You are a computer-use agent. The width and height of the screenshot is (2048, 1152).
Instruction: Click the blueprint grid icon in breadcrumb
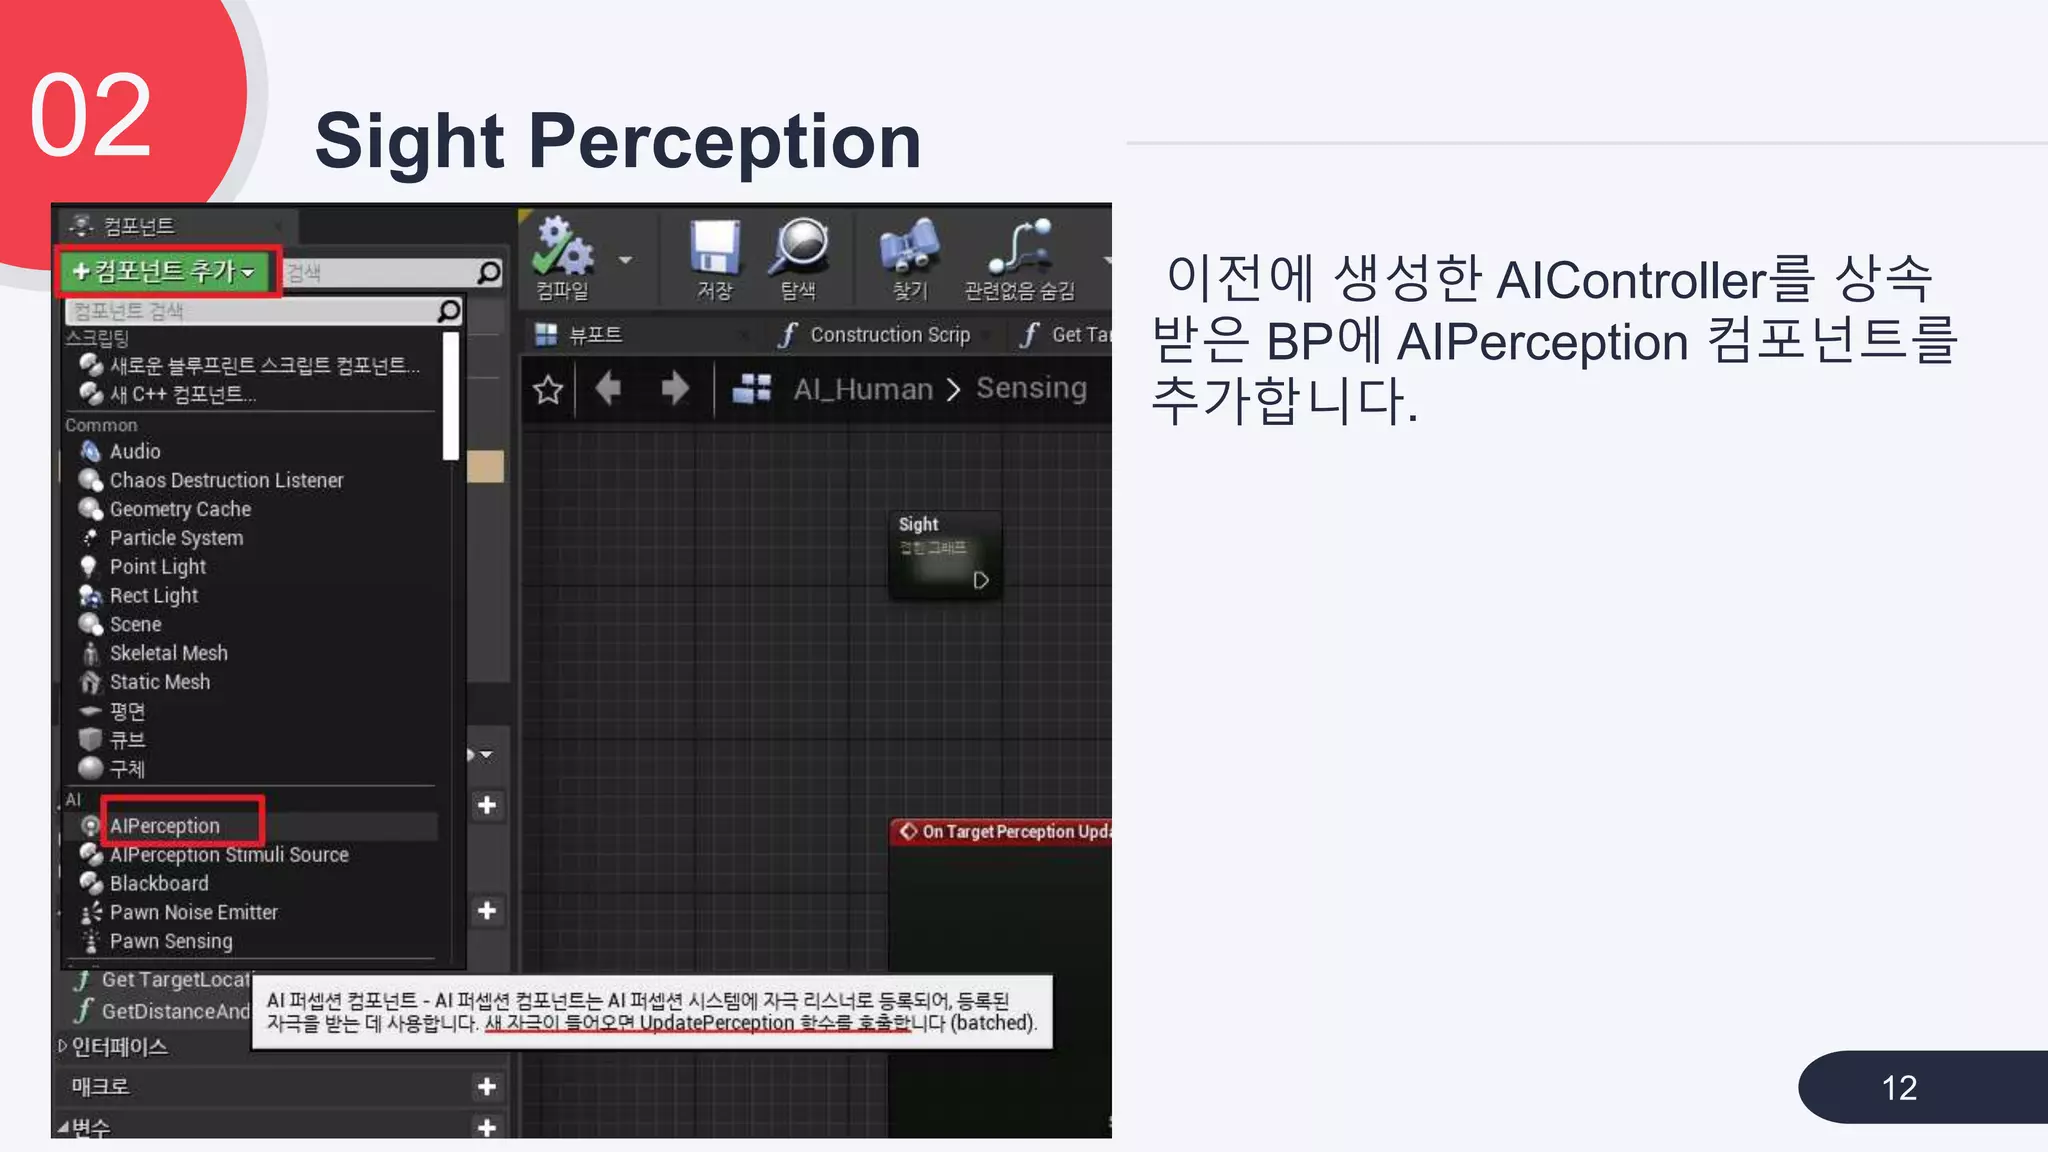click(x=752, y=388)
